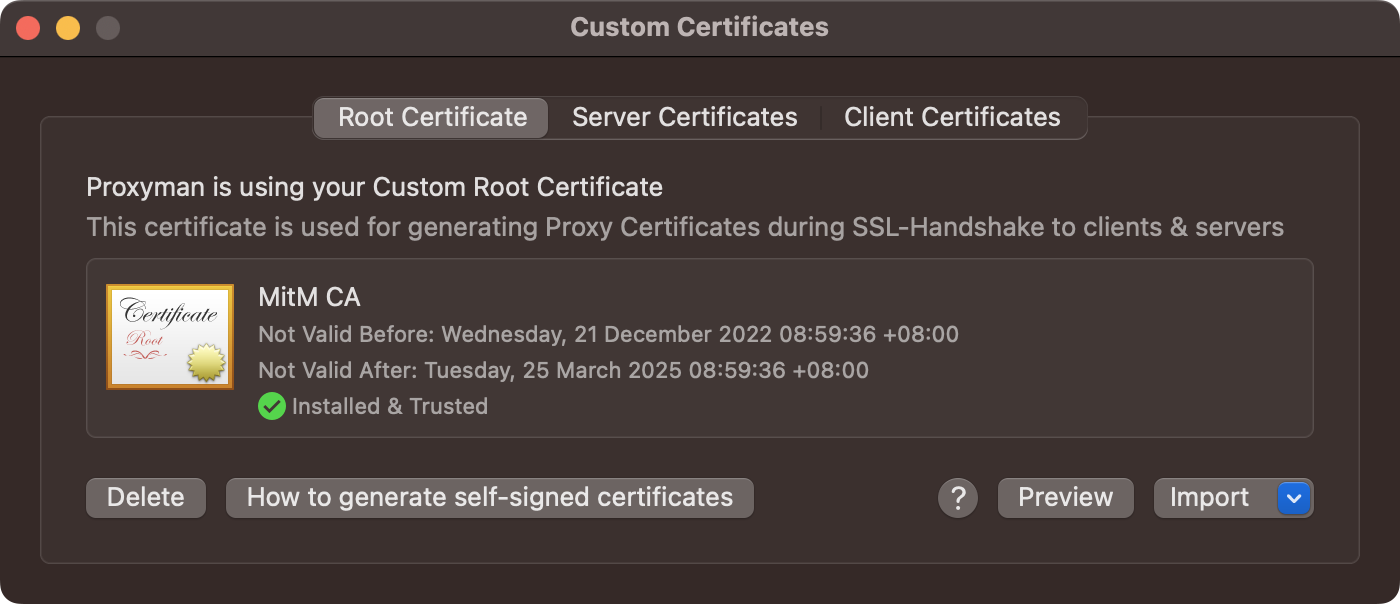The image size is (1400, 604).
Task: Open How to generate self-signed certificates
Action: 489,498
